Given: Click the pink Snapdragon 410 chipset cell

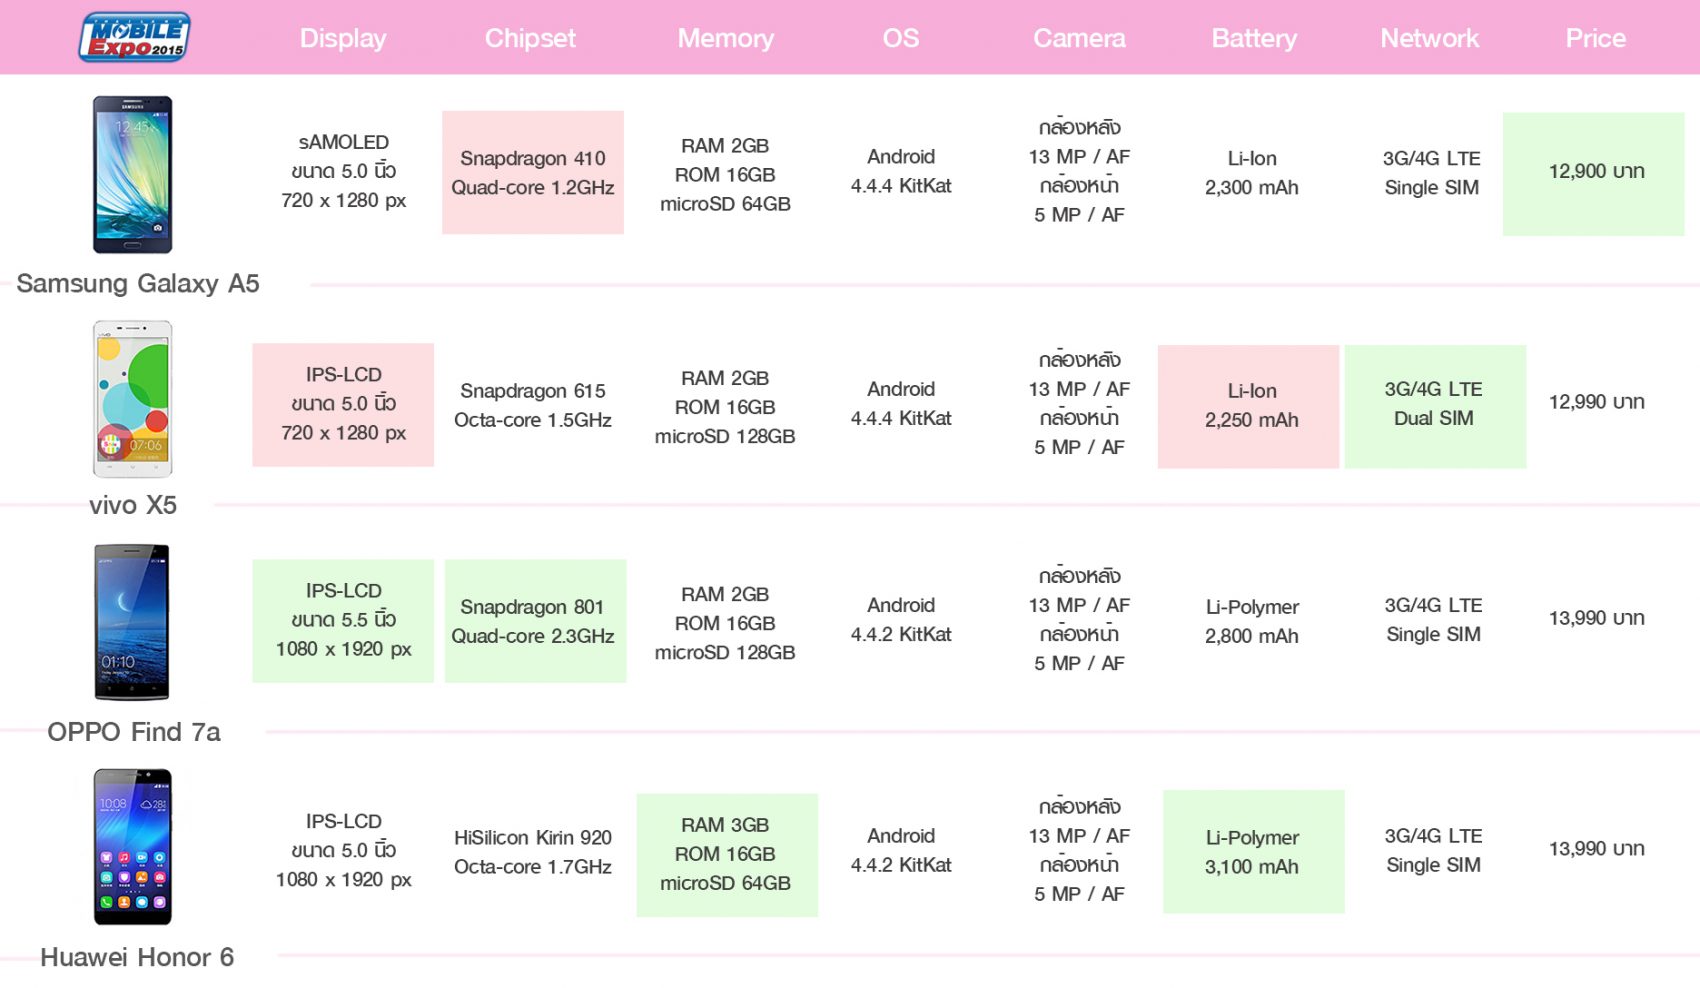Looking at the screenshot, I should (x=533, y=172).
